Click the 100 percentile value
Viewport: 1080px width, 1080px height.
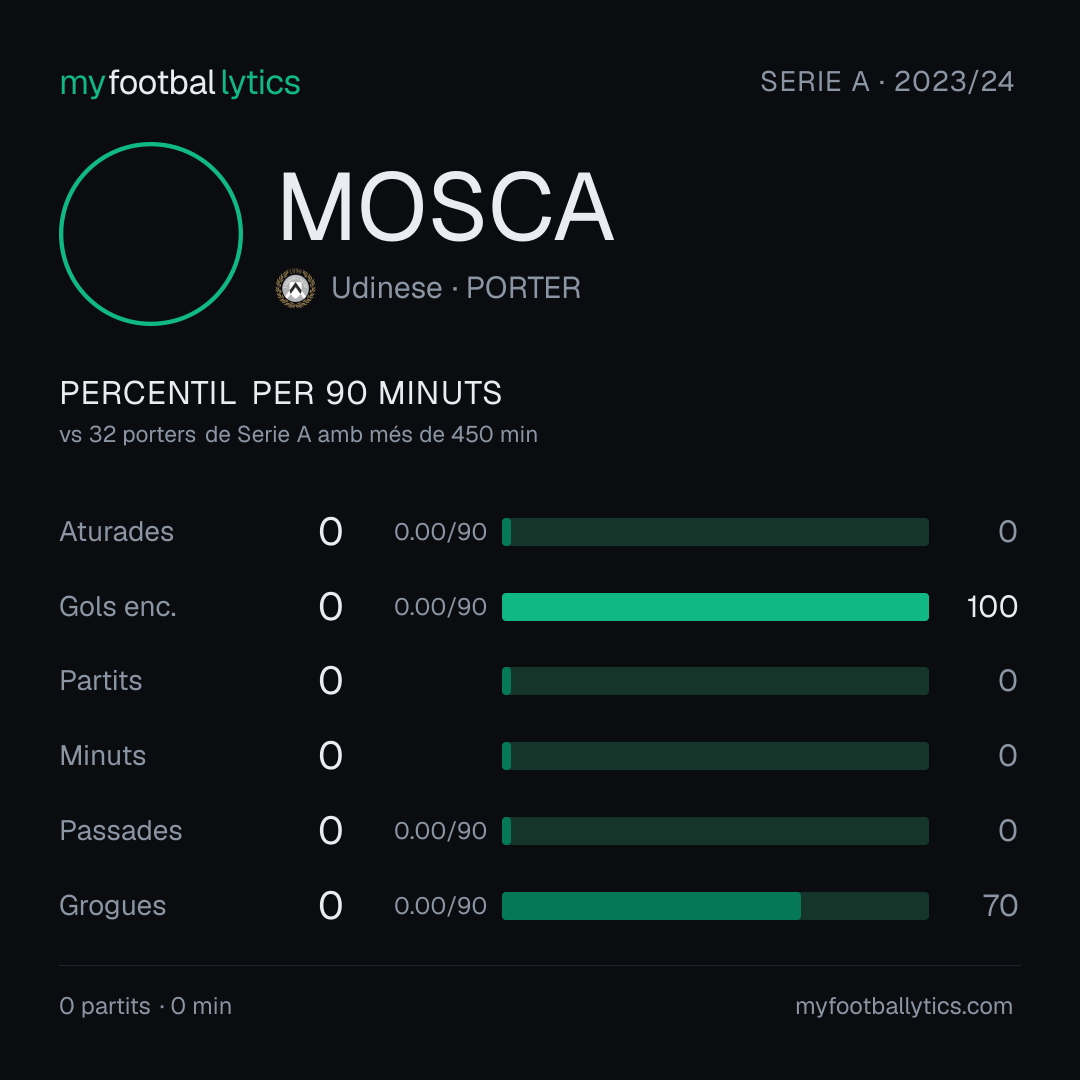tap(992, 607)
